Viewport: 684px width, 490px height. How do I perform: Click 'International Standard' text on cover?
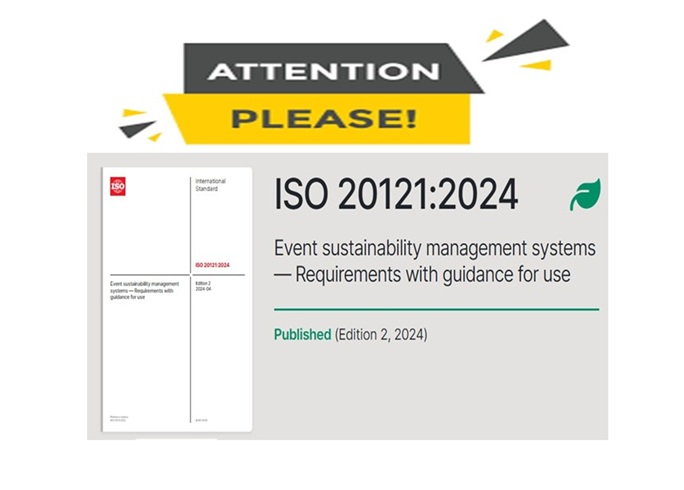pyautogui.click(x=210, y=185)
